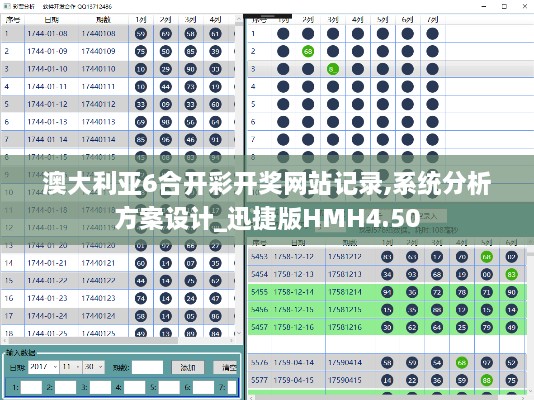Viewport: 534px width, 400px height.
Task: Select the period cell 17590414
Action: pos(345,363)
